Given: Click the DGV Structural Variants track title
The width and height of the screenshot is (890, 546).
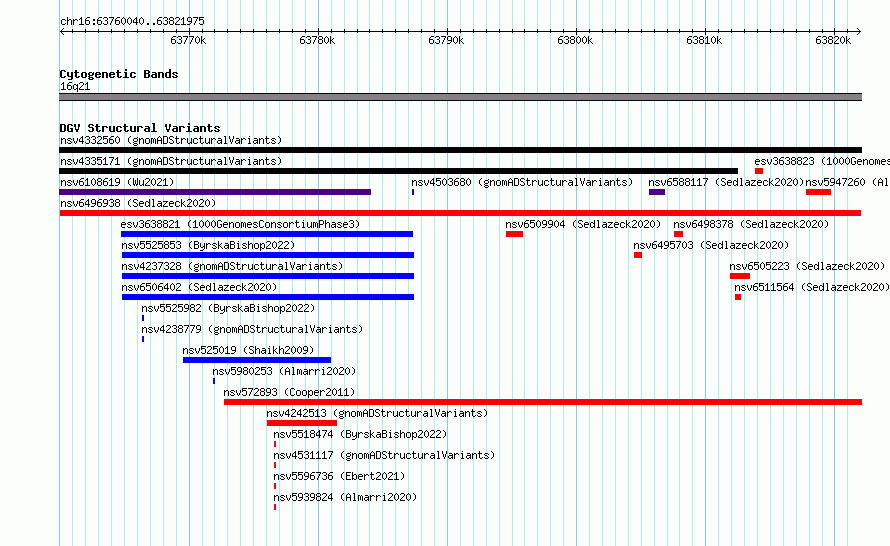Looking at the screenshot, I should [x=140, y=128].
